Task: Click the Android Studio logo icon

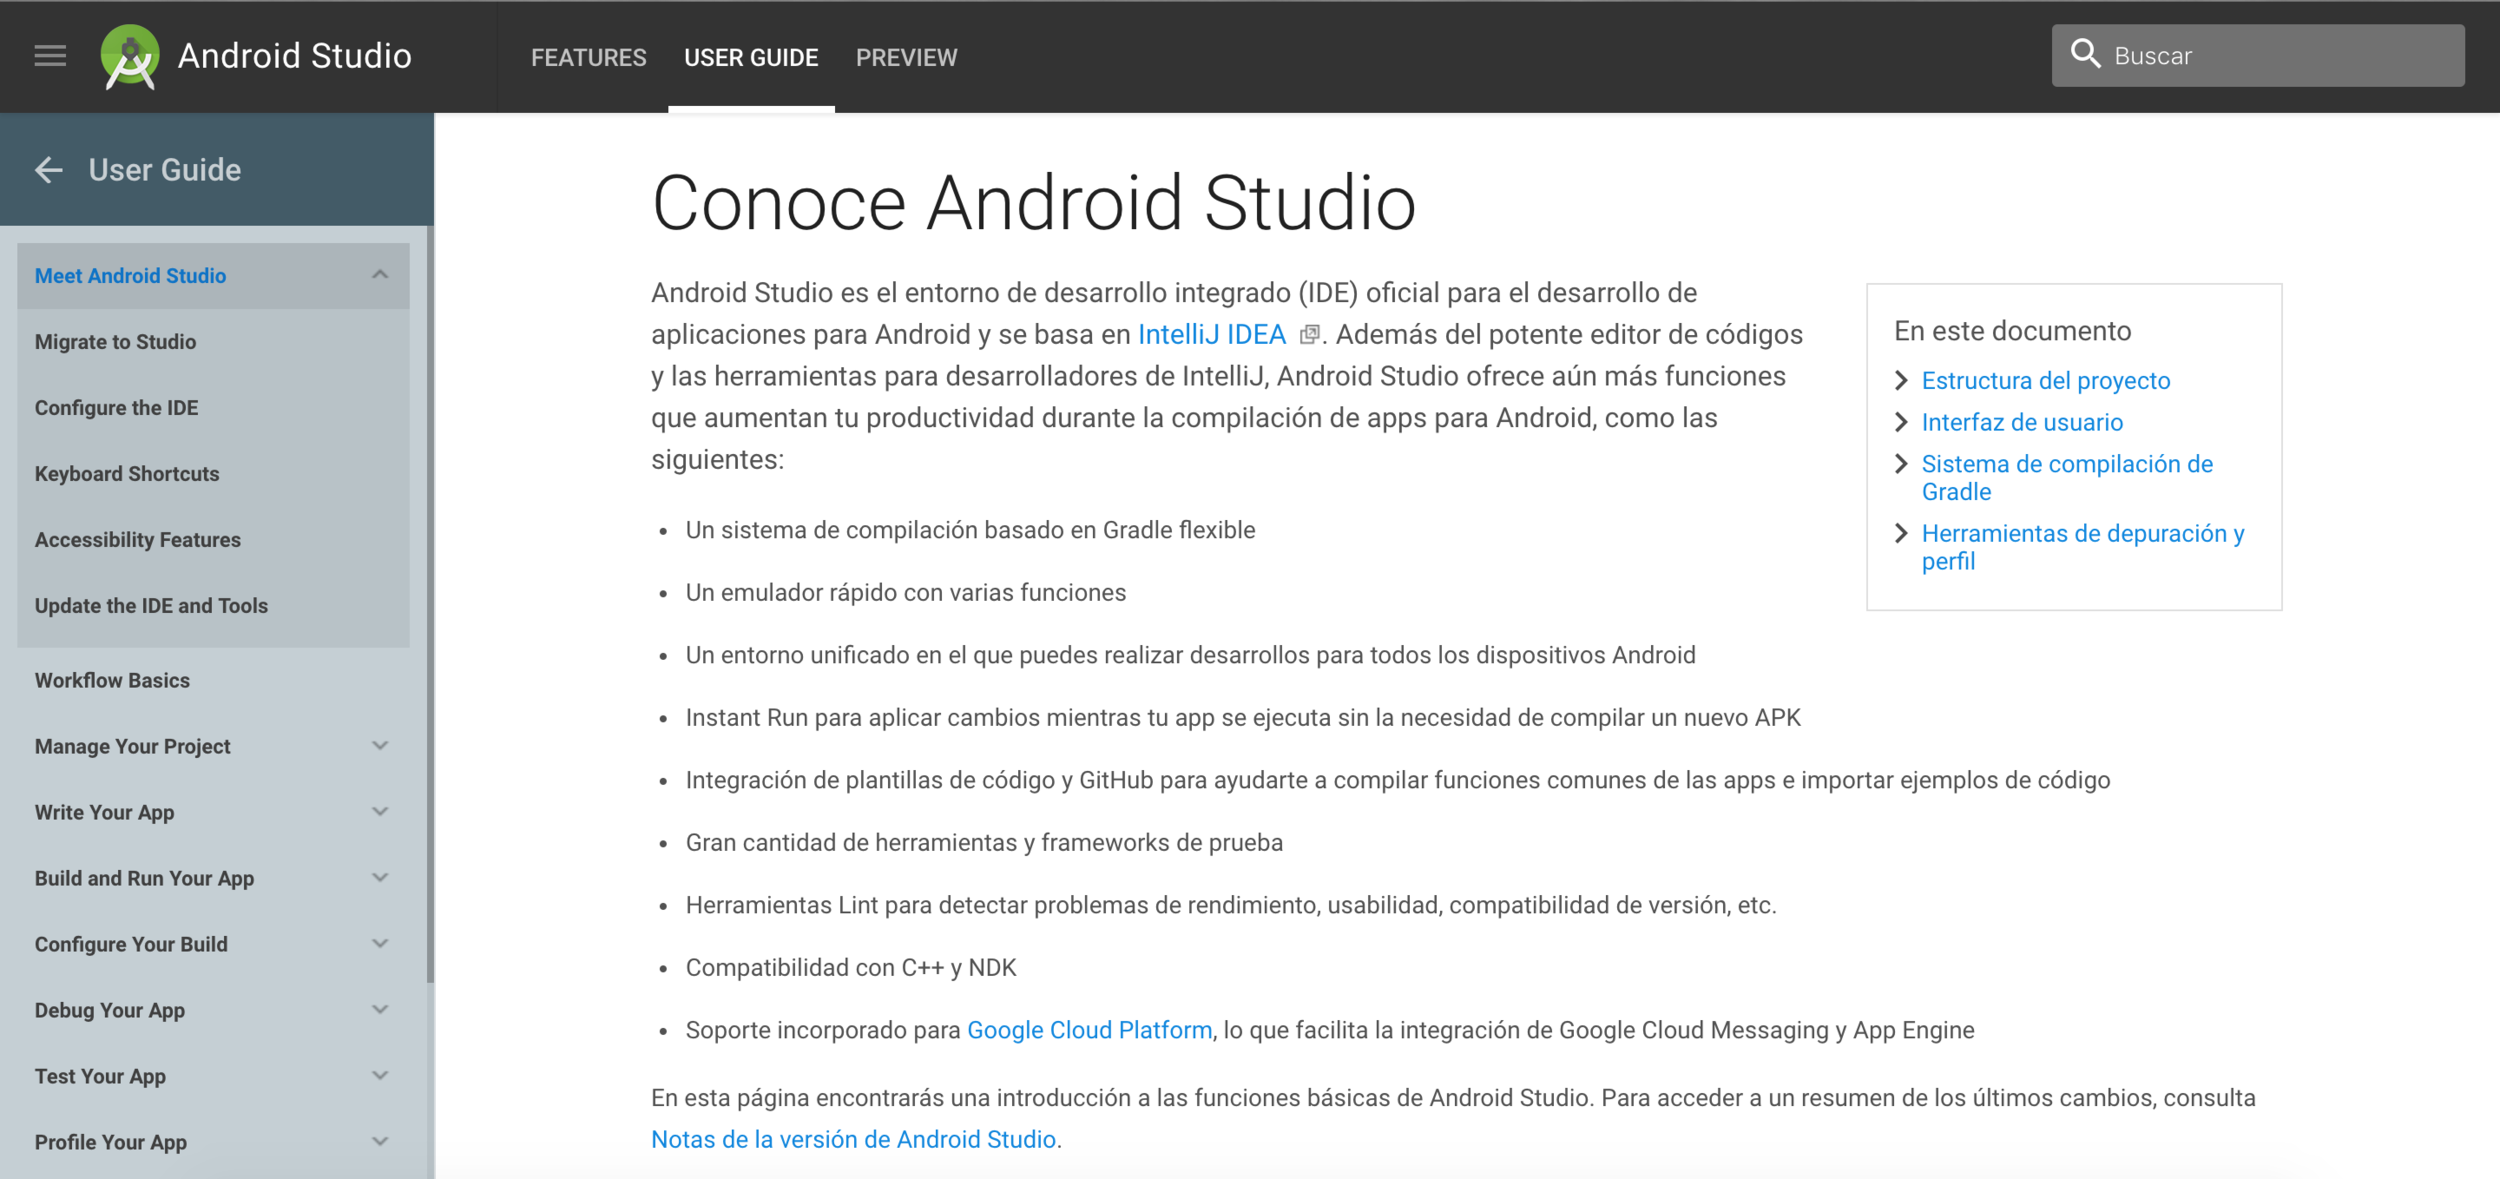Action: point(130,57)
